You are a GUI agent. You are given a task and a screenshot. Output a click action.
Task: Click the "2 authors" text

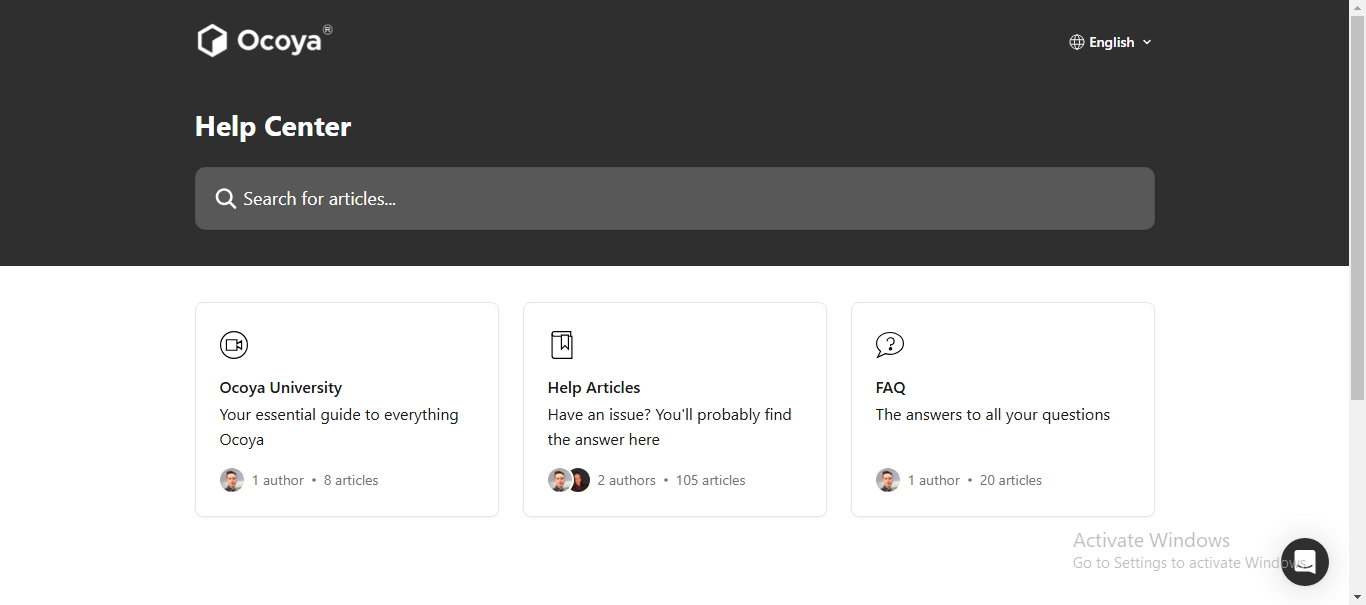(627, 480)
